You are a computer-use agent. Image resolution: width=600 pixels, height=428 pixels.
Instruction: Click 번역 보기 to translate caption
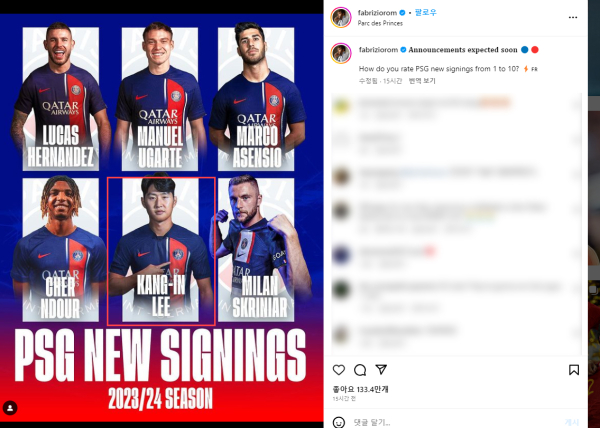click(422, 81)
